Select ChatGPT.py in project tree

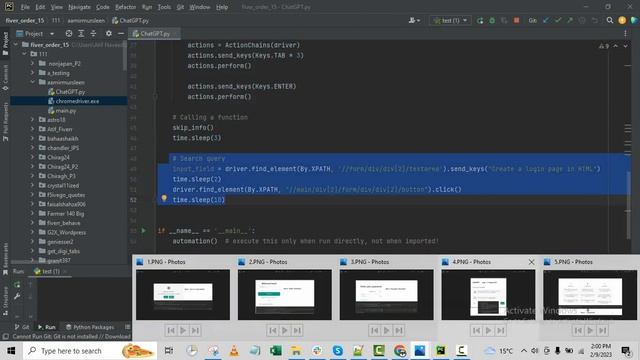[67, 92]
